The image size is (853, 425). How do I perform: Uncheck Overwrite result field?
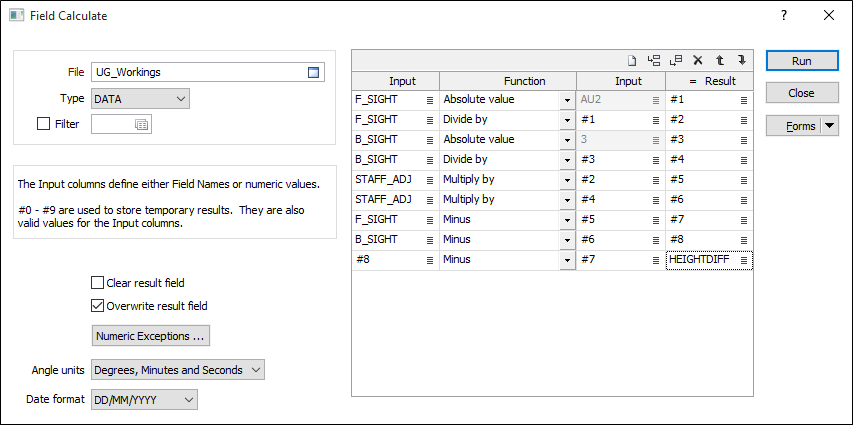tap(98, 306)
